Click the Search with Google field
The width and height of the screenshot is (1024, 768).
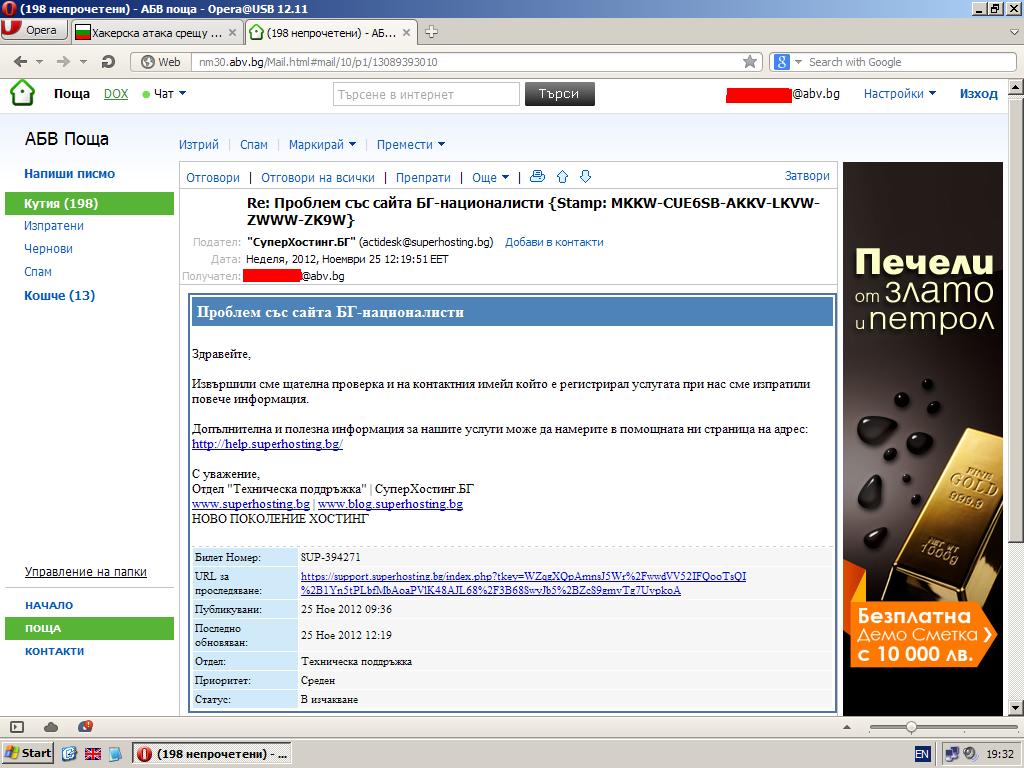[x=910, y=62]
